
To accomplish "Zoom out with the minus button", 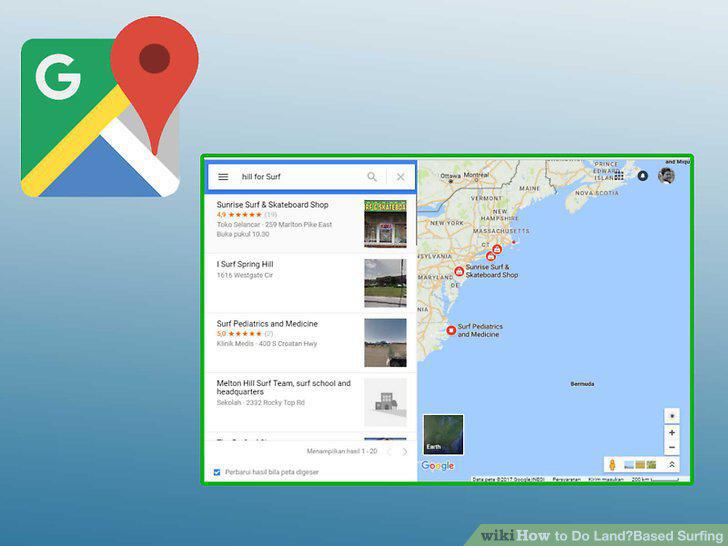I will click(672, 448).
